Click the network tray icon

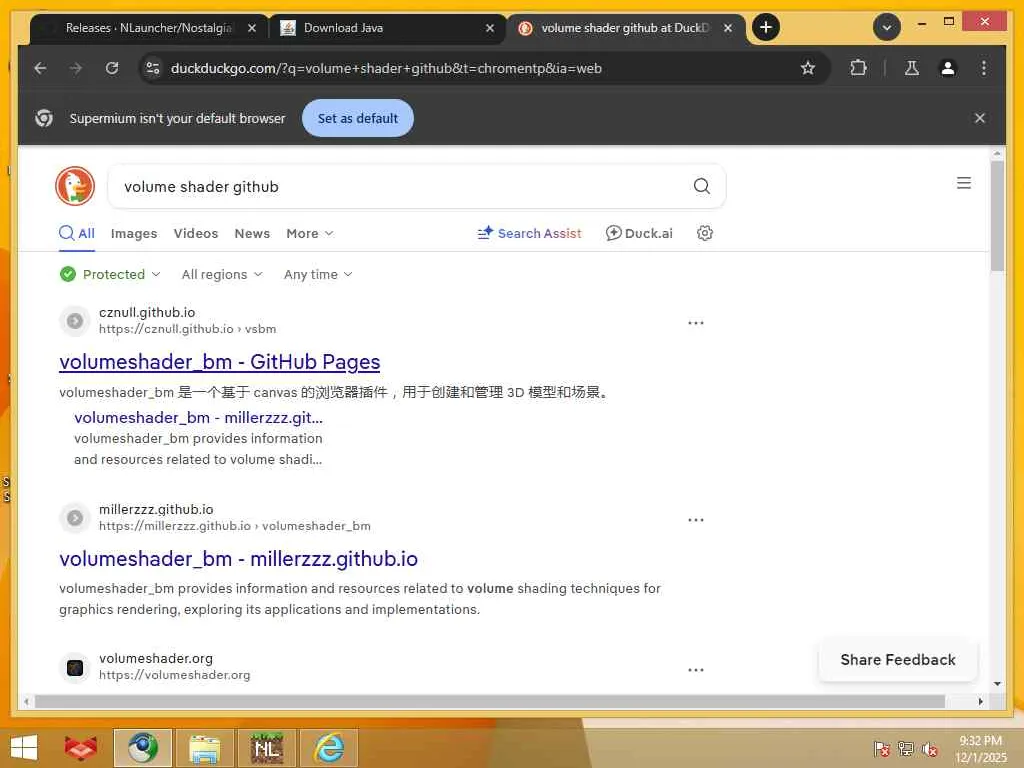coord(906,748)
